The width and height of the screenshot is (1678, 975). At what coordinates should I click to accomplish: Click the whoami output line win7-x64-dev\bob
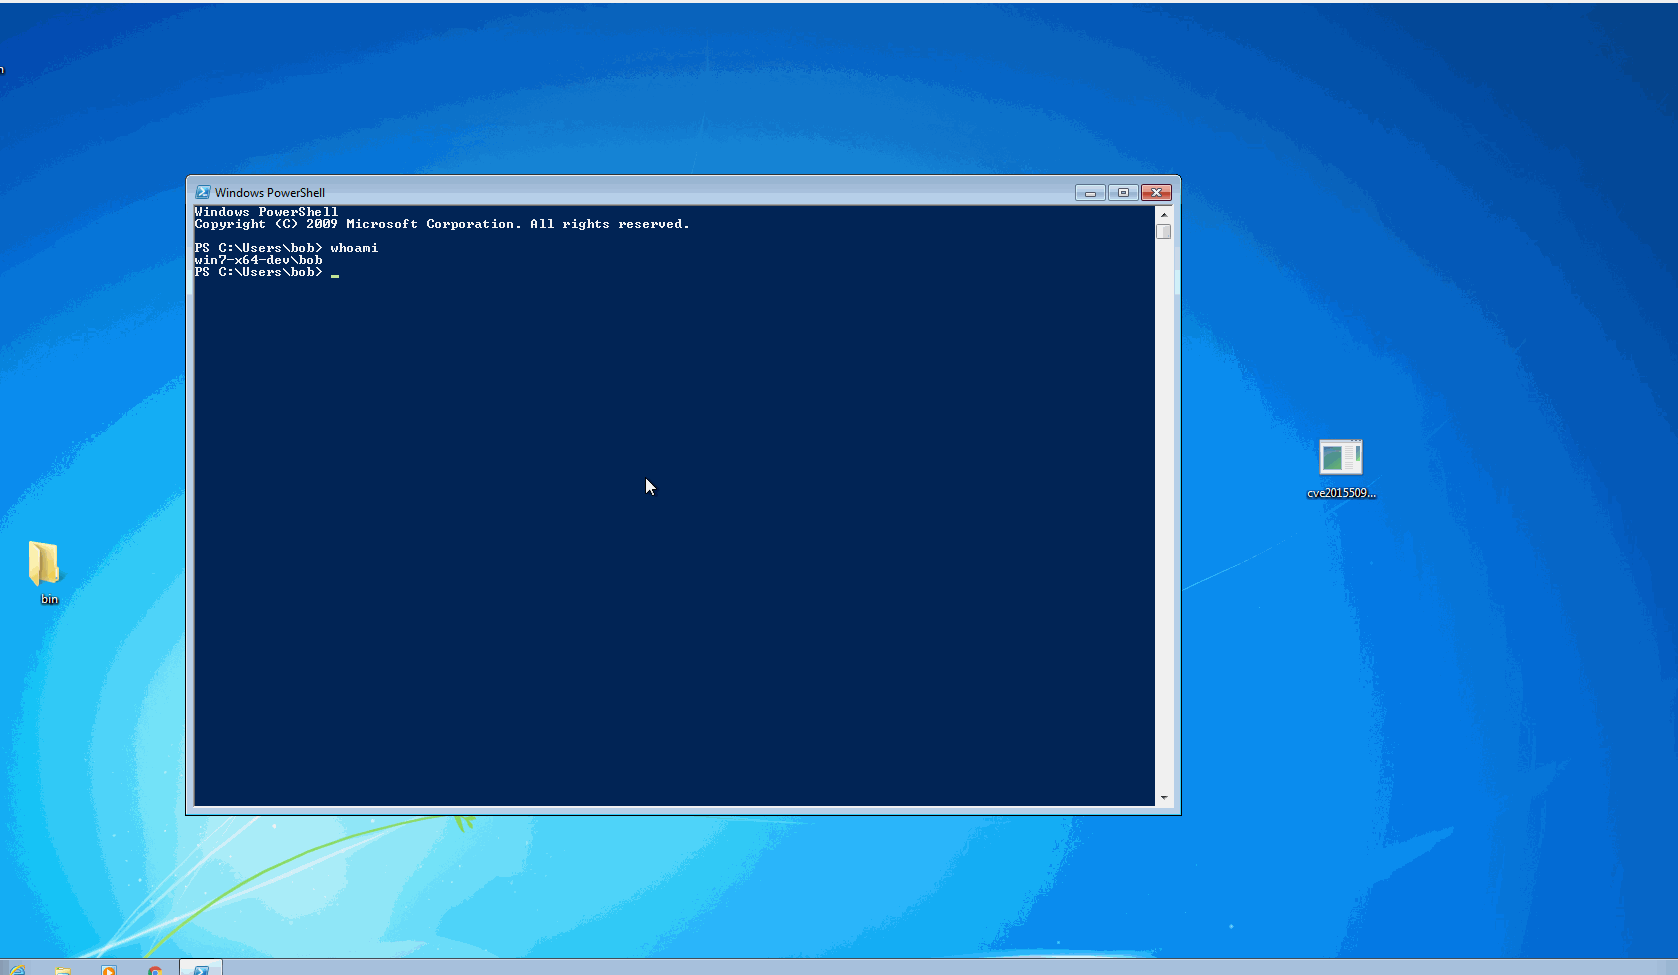coord(258,260)
